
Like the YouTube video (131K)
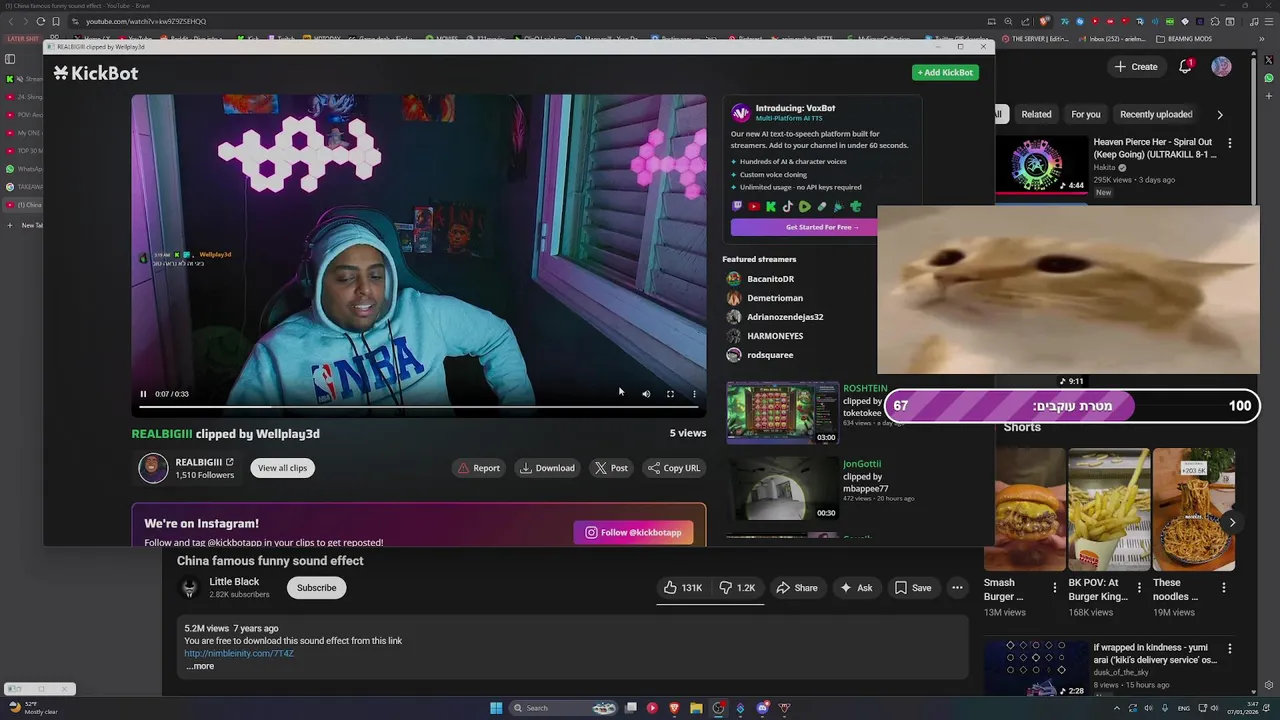(681, 588)
